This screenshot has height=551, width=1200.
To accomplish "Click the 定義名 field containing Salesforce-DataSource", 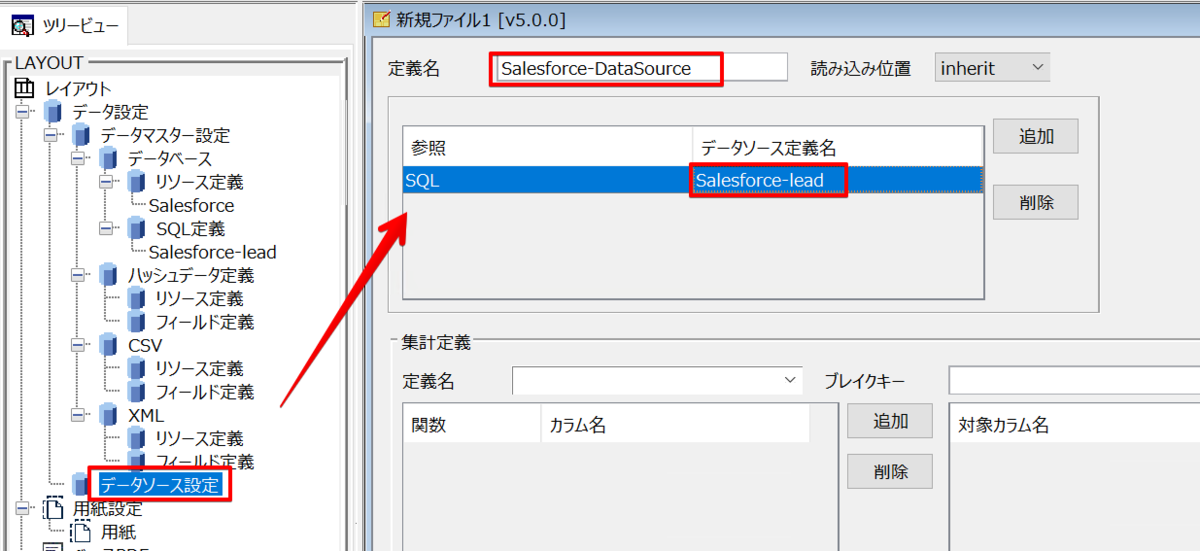I will pyautogui.click(x=641, y=68).
